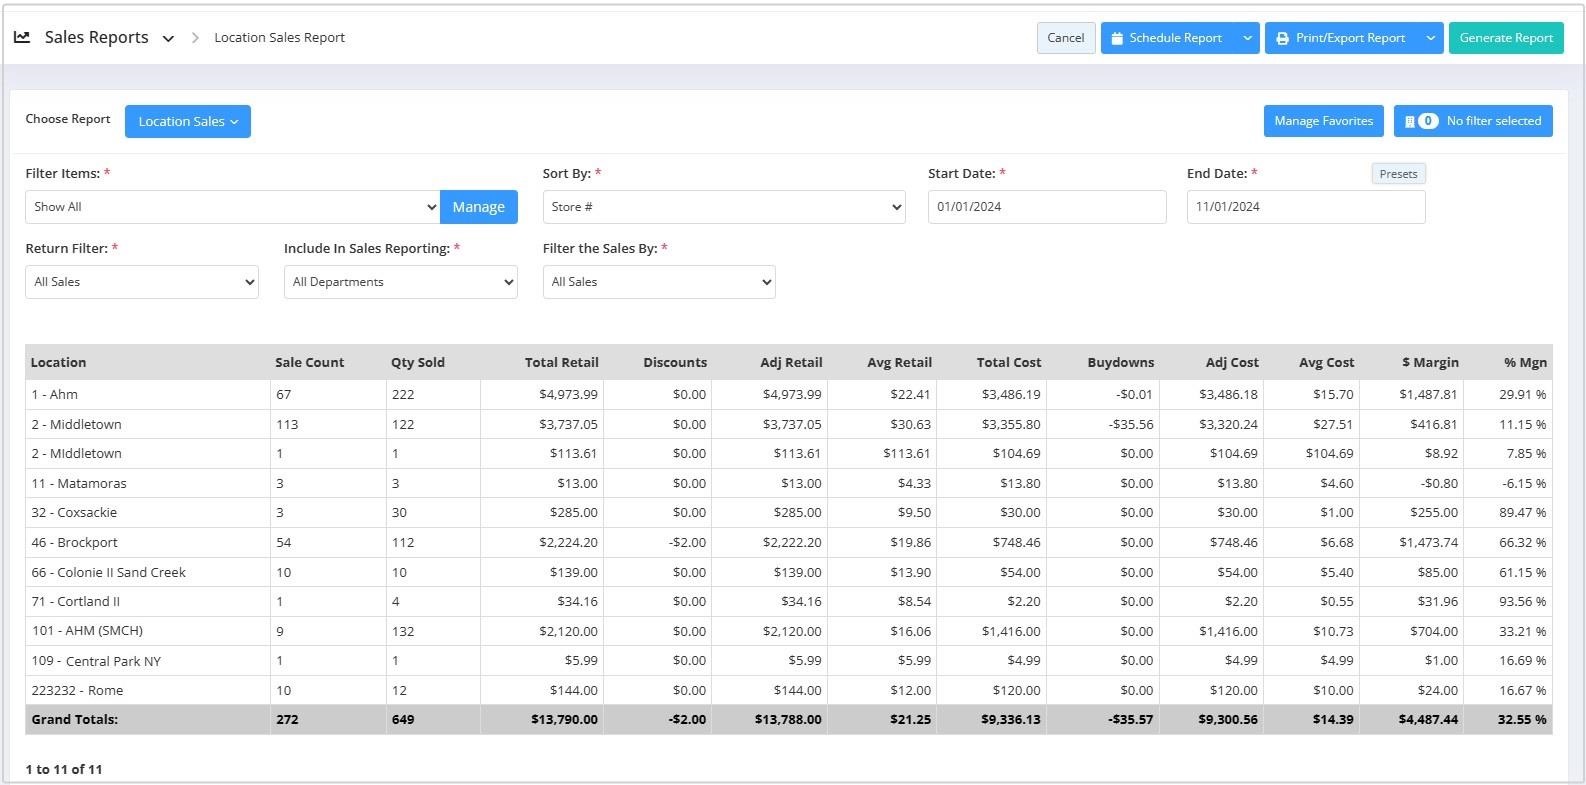Expand the Sales Reports dropdown chevron
Screen dimensions: 1586x785
tap(168, 39)
